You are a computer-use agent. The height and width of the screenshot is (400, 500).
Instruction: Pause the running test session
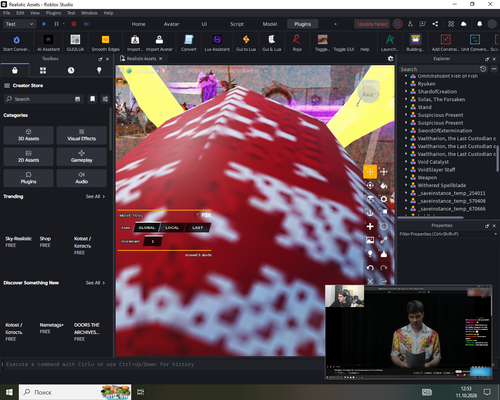(x=56, y=24)
